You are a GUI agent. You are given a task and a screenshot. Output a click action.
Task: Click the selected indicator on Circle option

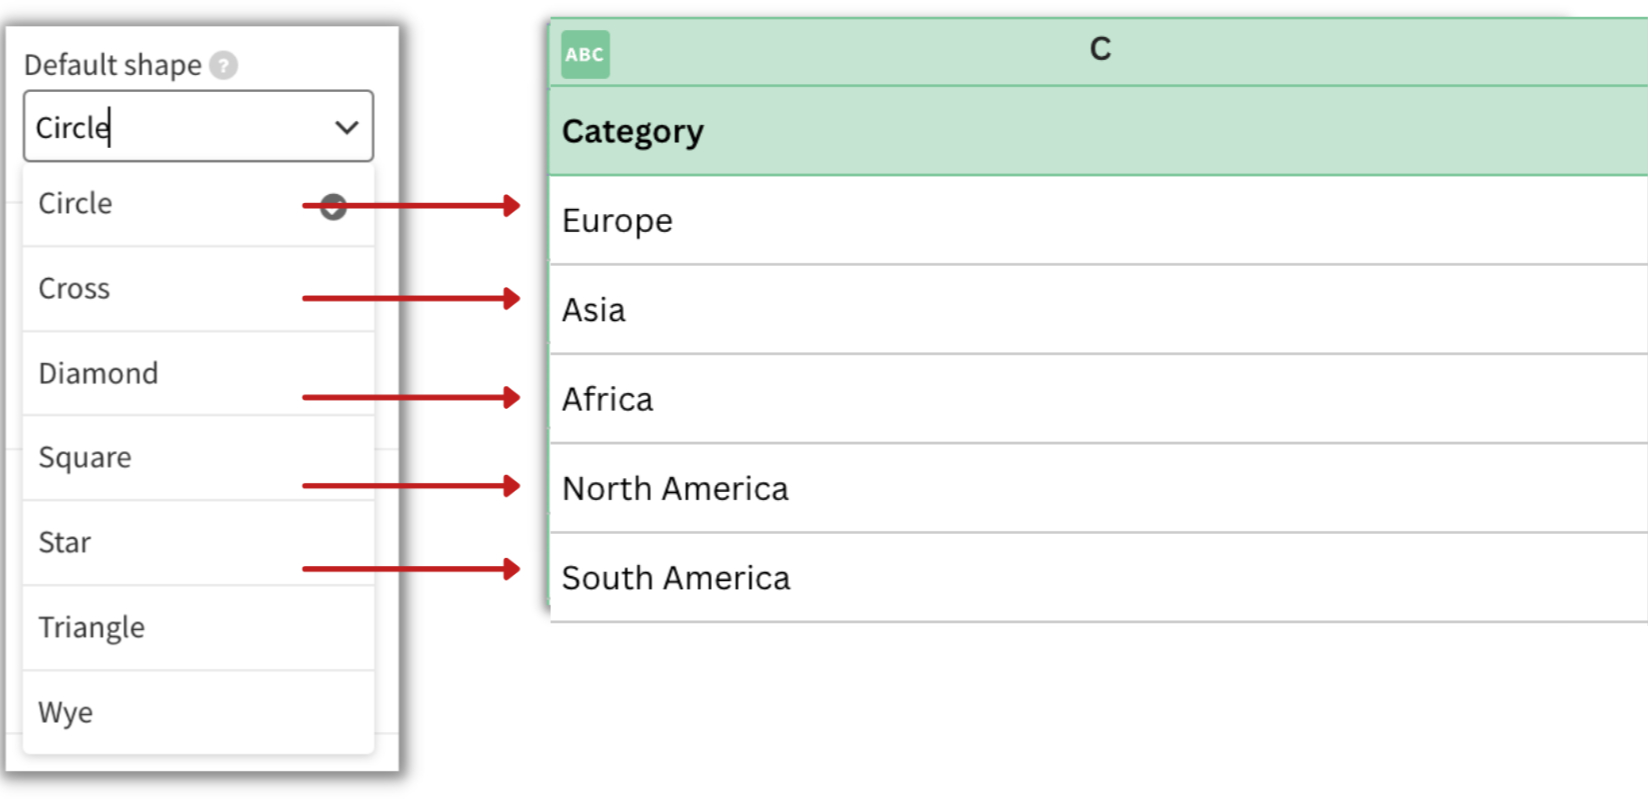[x=333, y=207]
